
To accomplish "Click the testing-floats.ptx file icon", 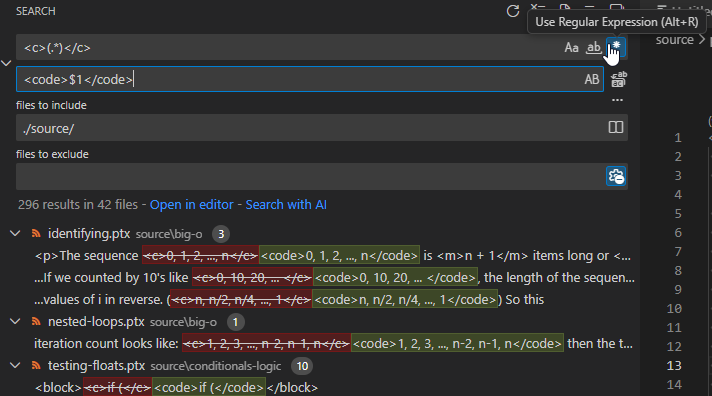I will tap(36, 366).
